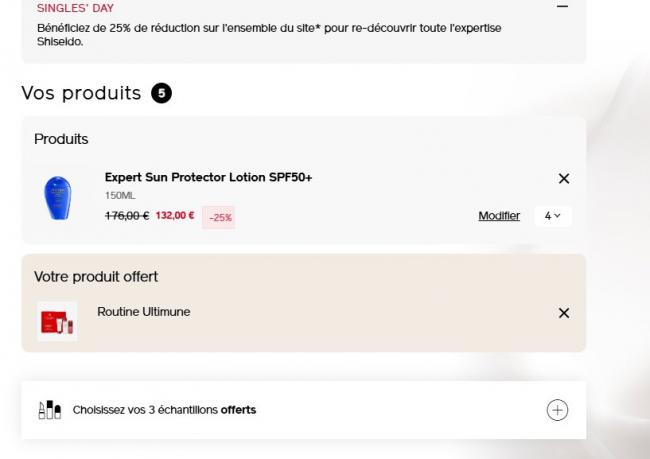Select the Routine Ultimune product name
This screenshot has width=650, height=459.
pyautogui.click(x=143, y=312)
